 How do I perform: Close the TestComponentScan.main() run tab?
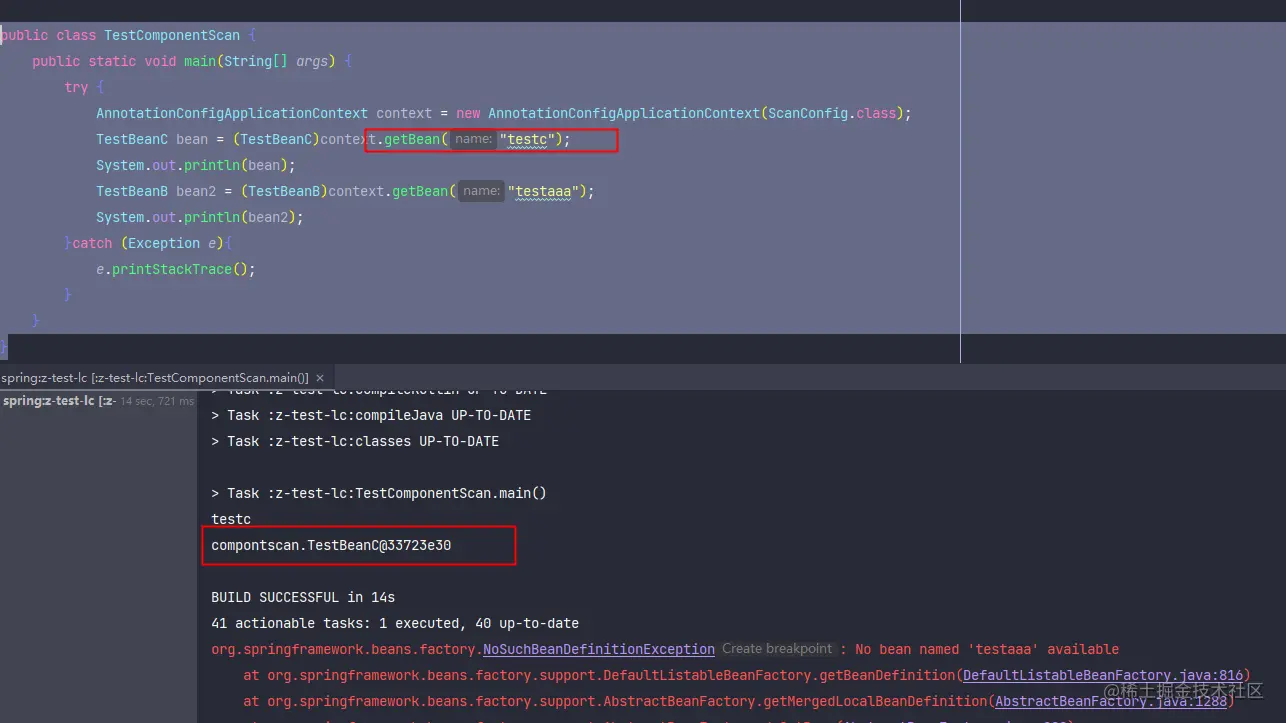320,378
